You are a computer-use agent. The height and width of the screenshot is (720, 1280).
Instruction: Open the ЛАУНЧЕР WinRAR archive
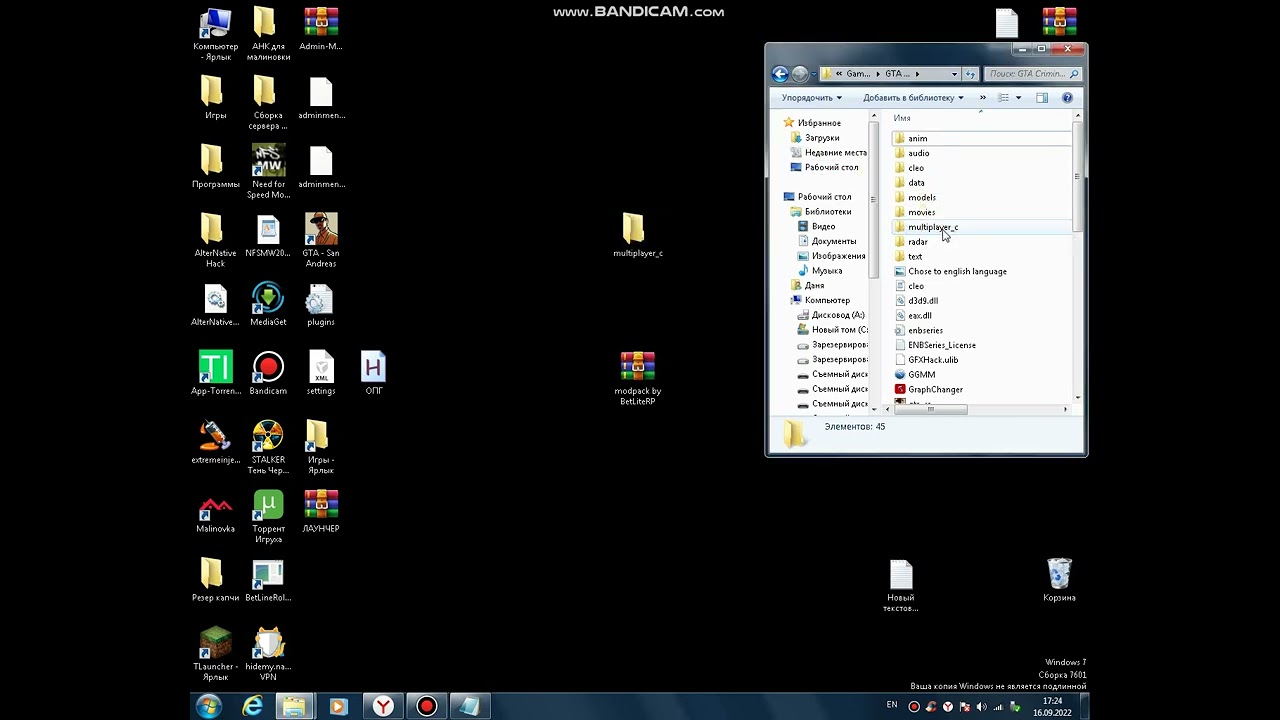coord(321,512)
